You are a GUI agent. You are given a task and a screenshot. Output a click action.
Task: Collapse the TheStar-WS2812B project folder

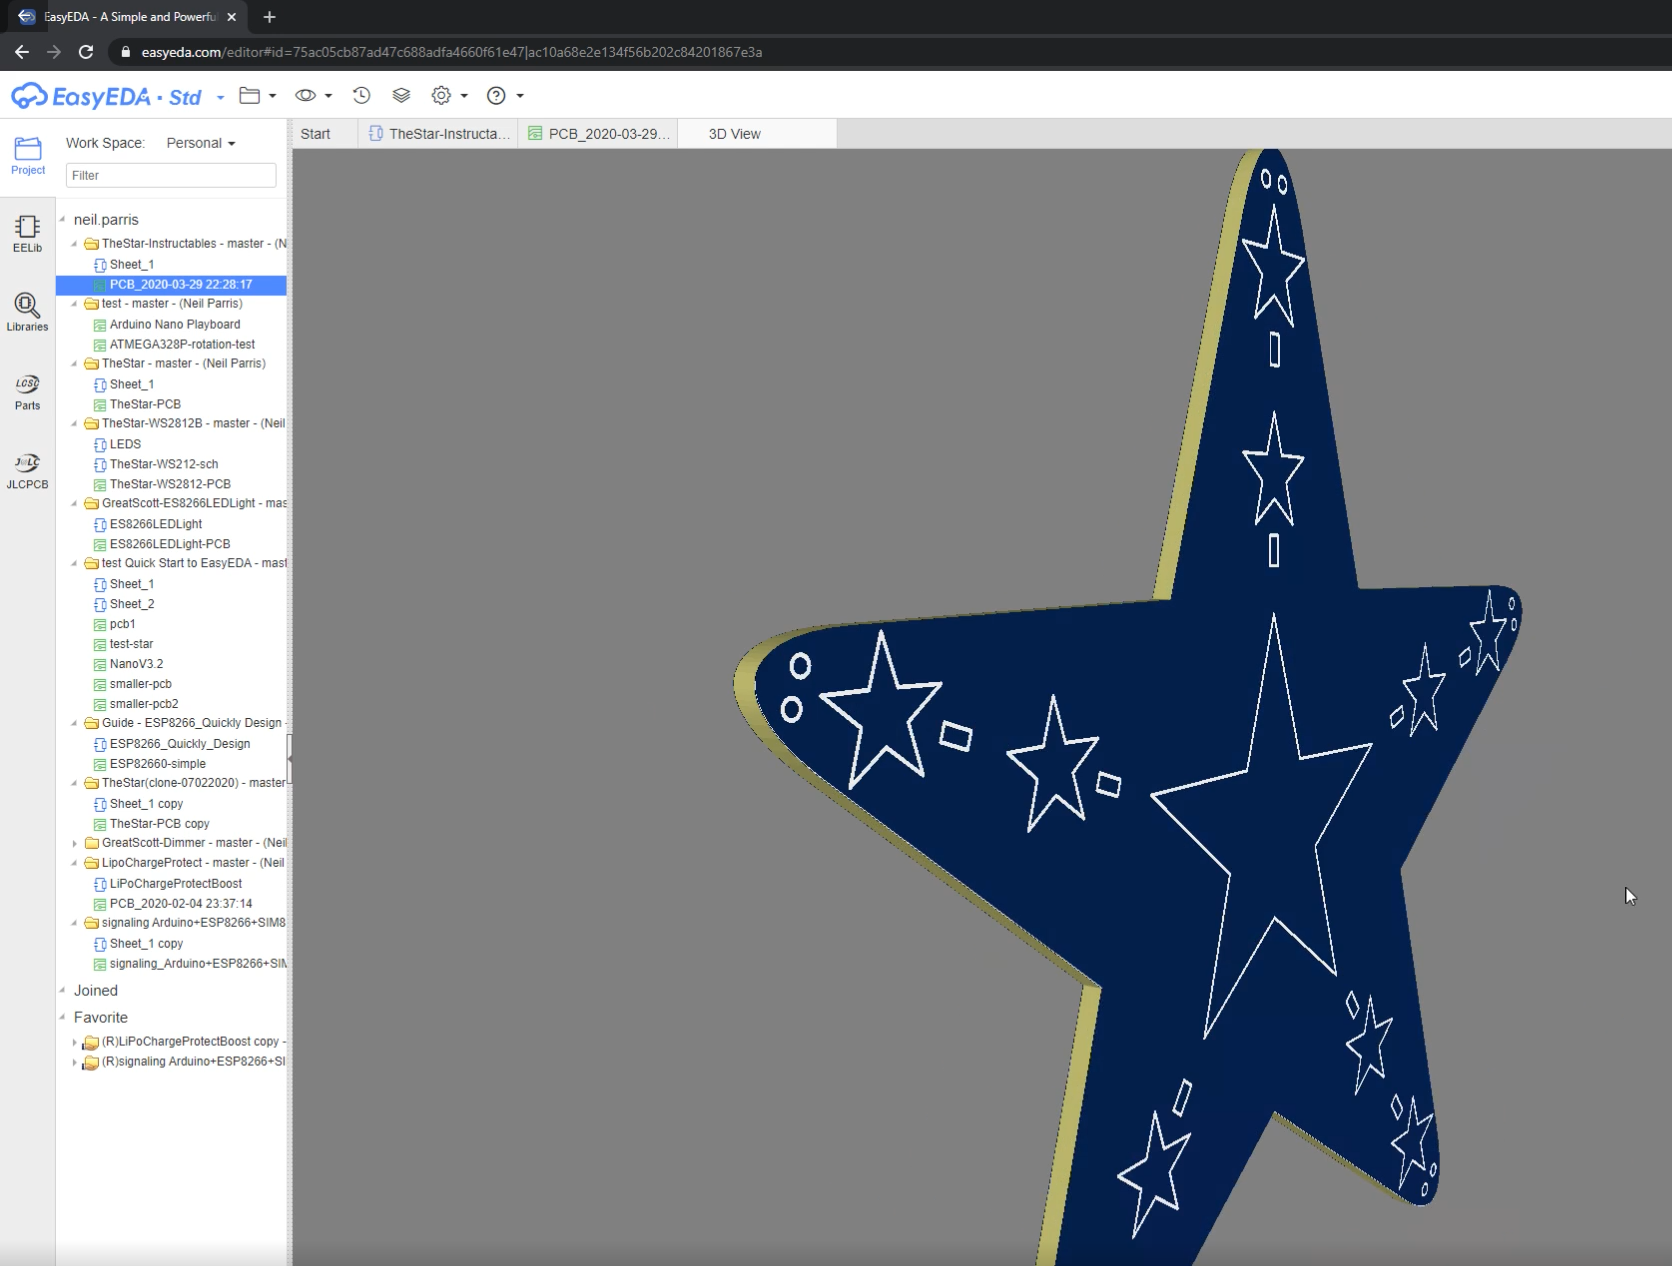point(73,423)
